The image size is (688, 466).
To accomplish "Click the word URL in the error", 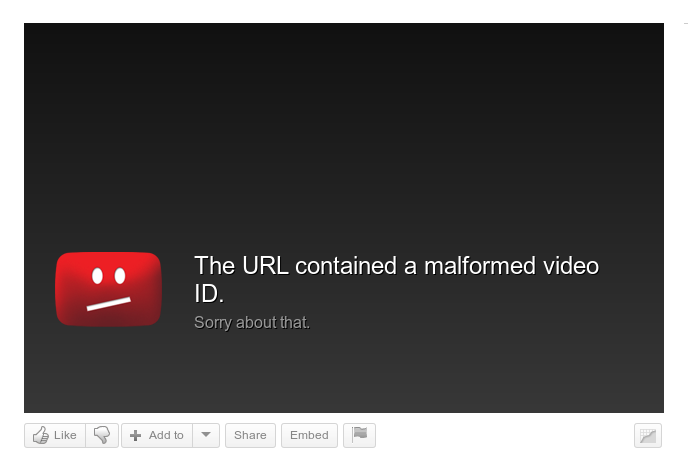I will (x=265, y=266).
